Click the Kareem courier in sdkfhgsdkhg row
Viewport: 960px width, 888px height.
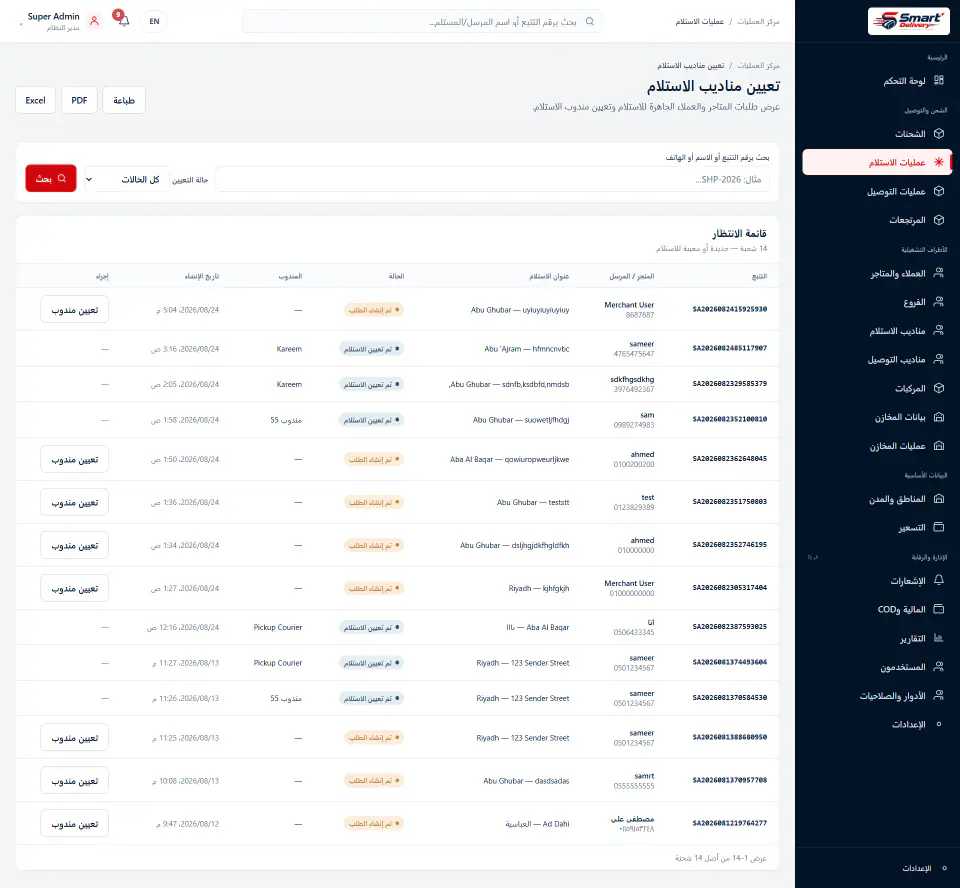(289, 385)
